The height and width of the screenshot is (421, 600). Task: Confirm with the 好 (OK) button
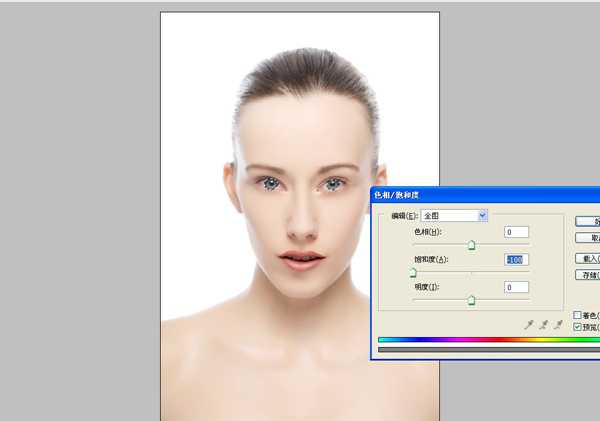[x=590, y=220]
